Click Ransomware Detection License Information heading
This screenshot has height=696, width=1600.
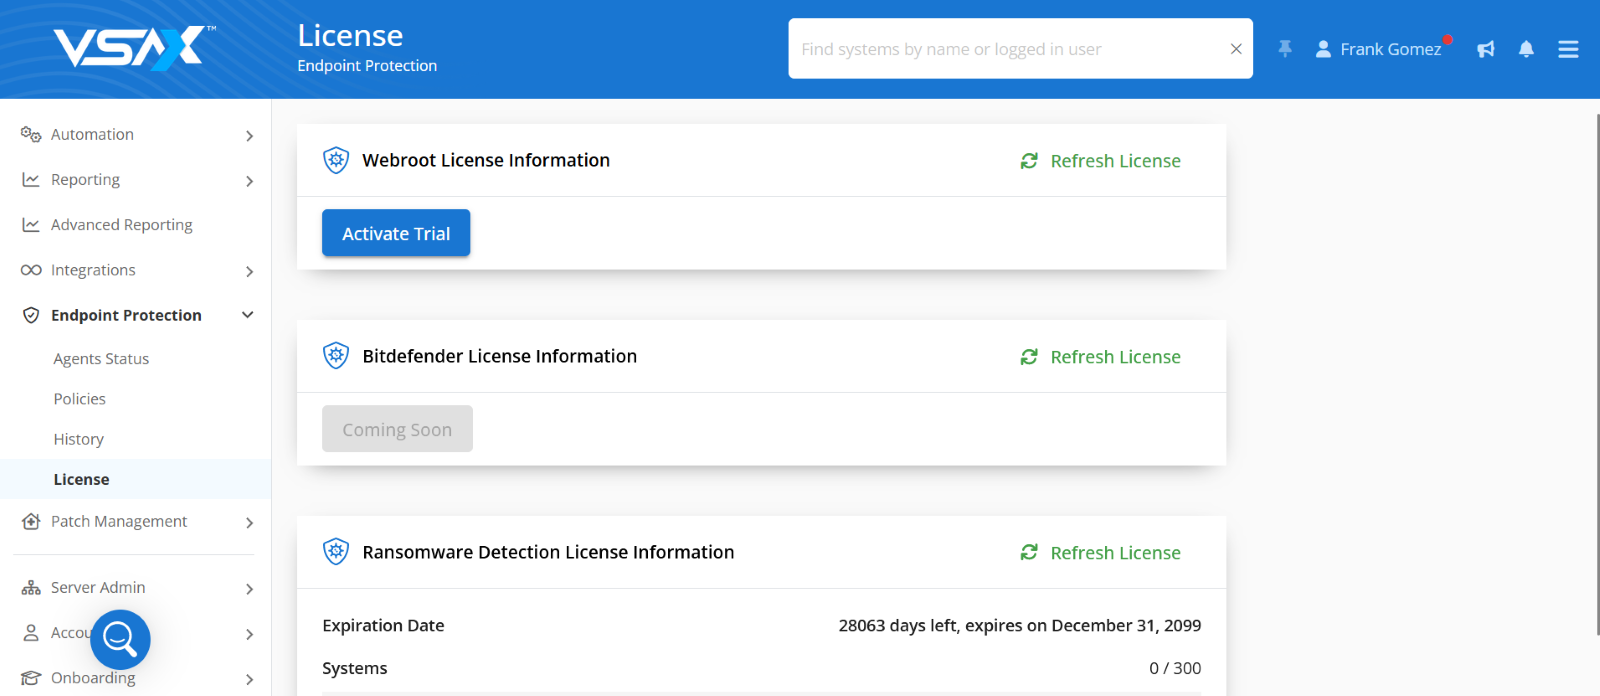point(548,552)
